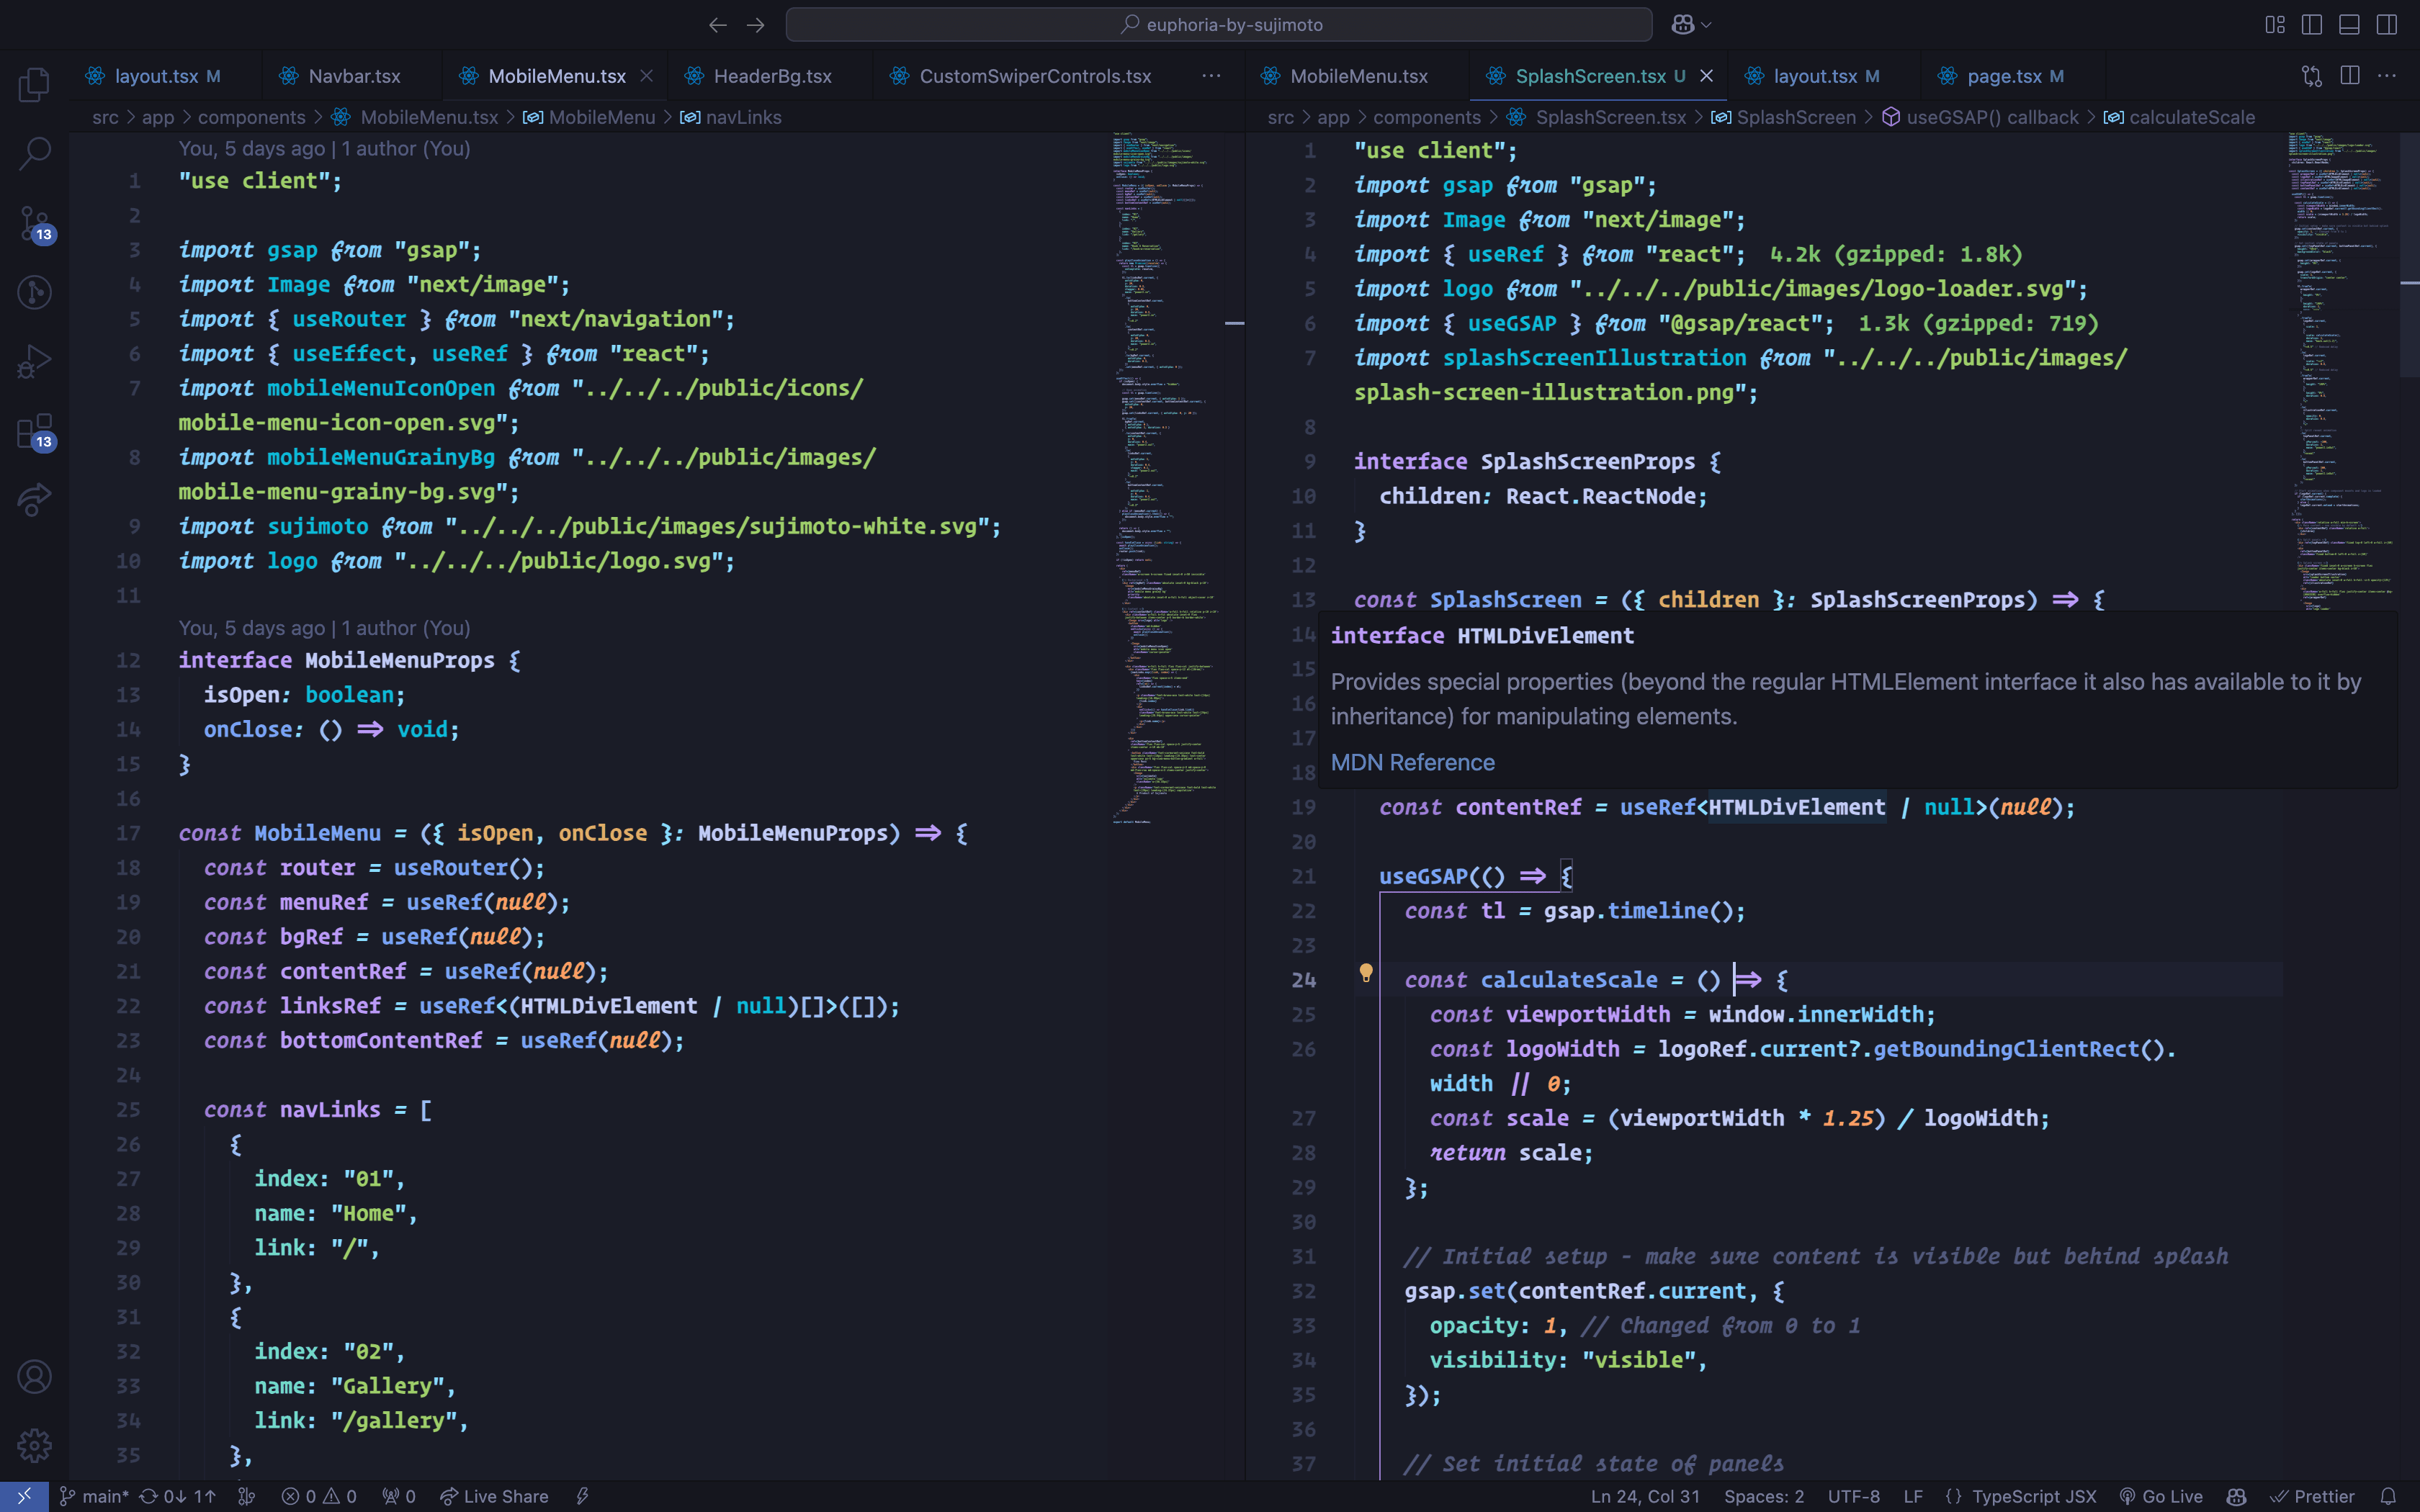Screen dimensions: 2420x1512
Task: Click the Copilot status icon in status bar
Action: pos(2237,1496)
